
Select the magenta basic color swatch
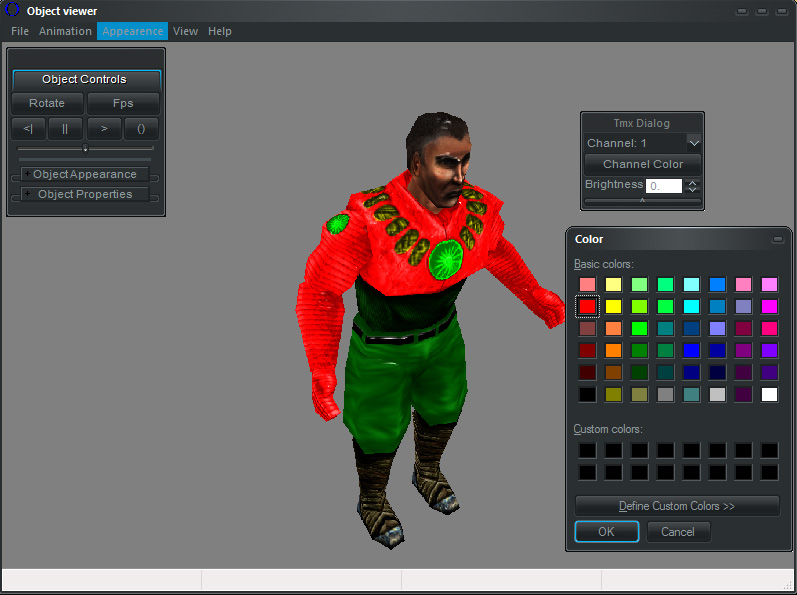pos(769,306)
